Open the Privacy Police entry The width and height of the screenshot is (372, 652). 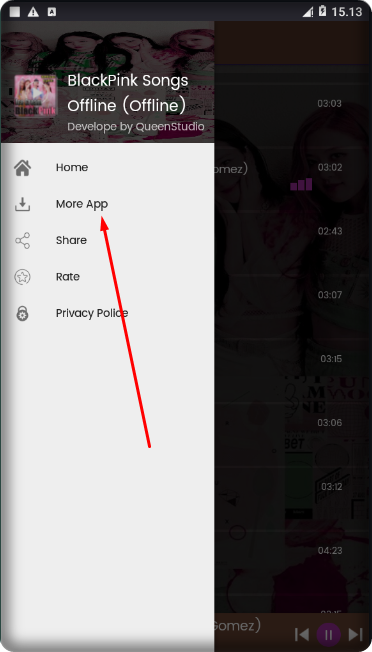tap(108, 314)
